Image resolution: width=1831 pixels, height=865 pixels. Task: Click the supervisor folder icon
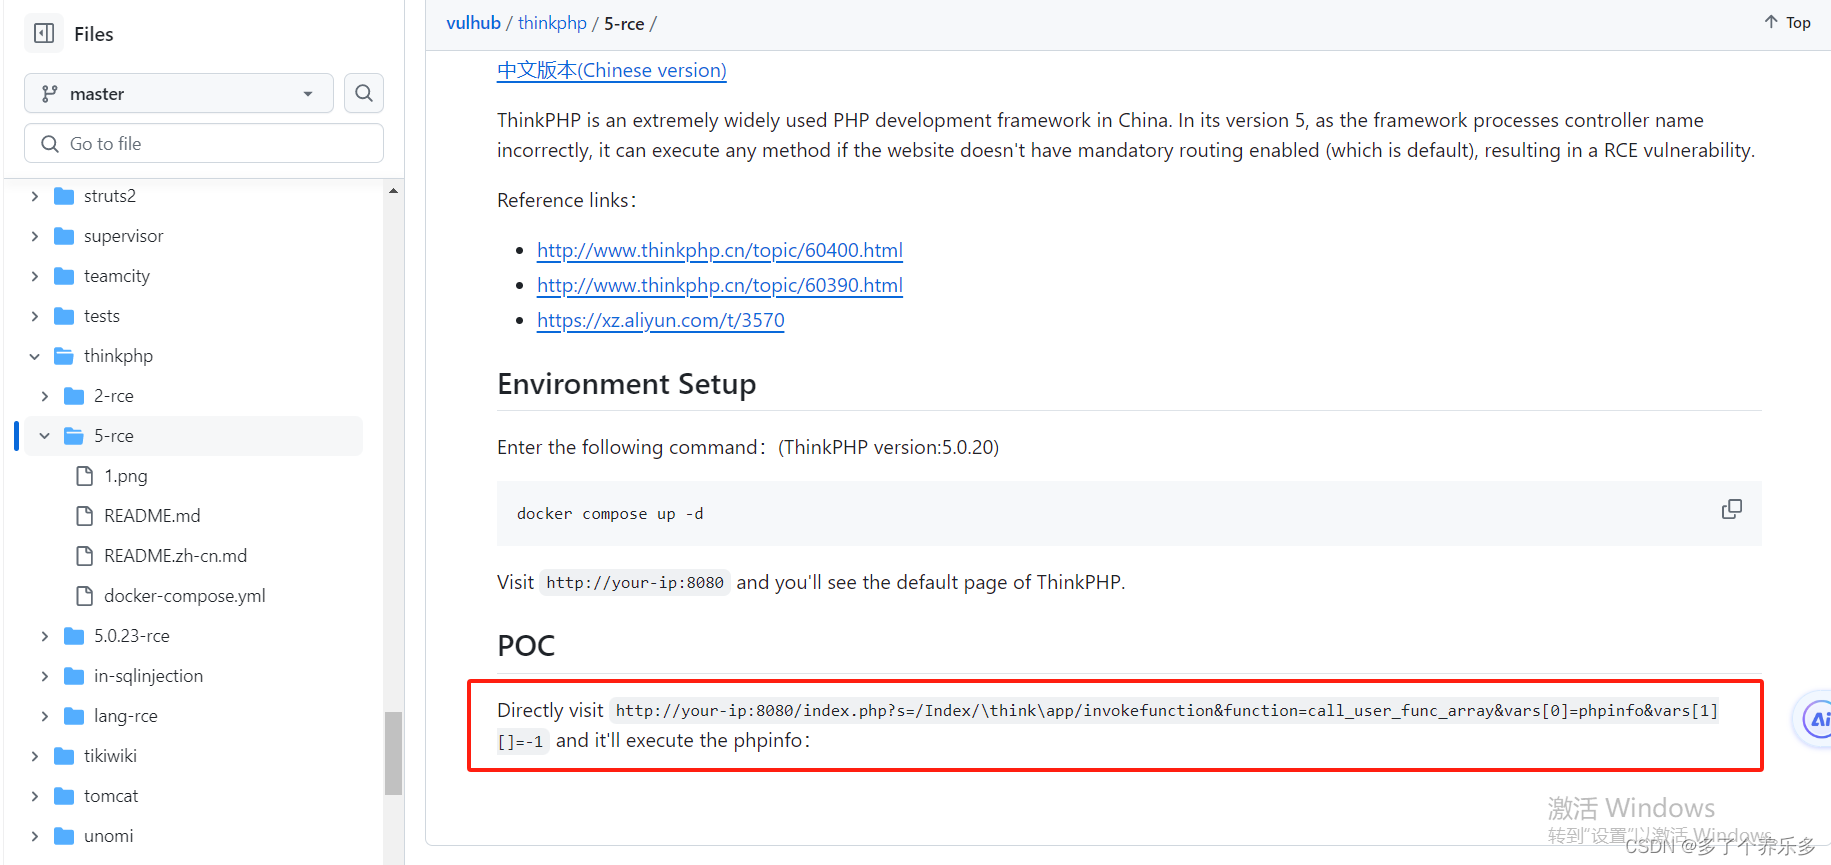64,236
